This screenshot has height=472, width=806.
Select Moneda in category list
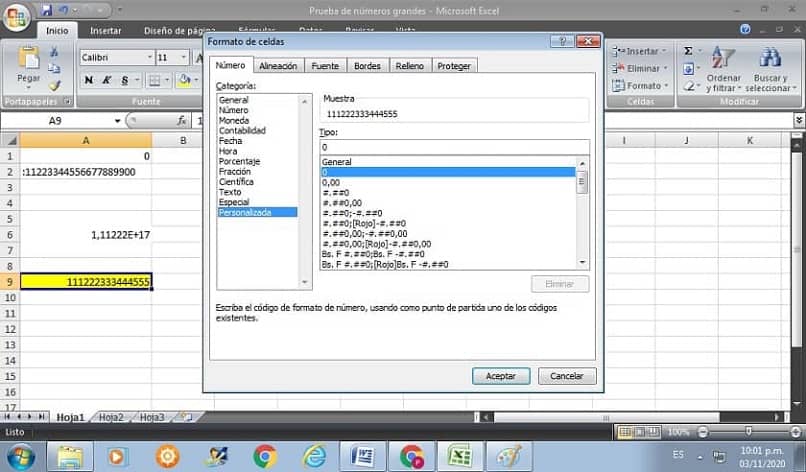point(233,120)
